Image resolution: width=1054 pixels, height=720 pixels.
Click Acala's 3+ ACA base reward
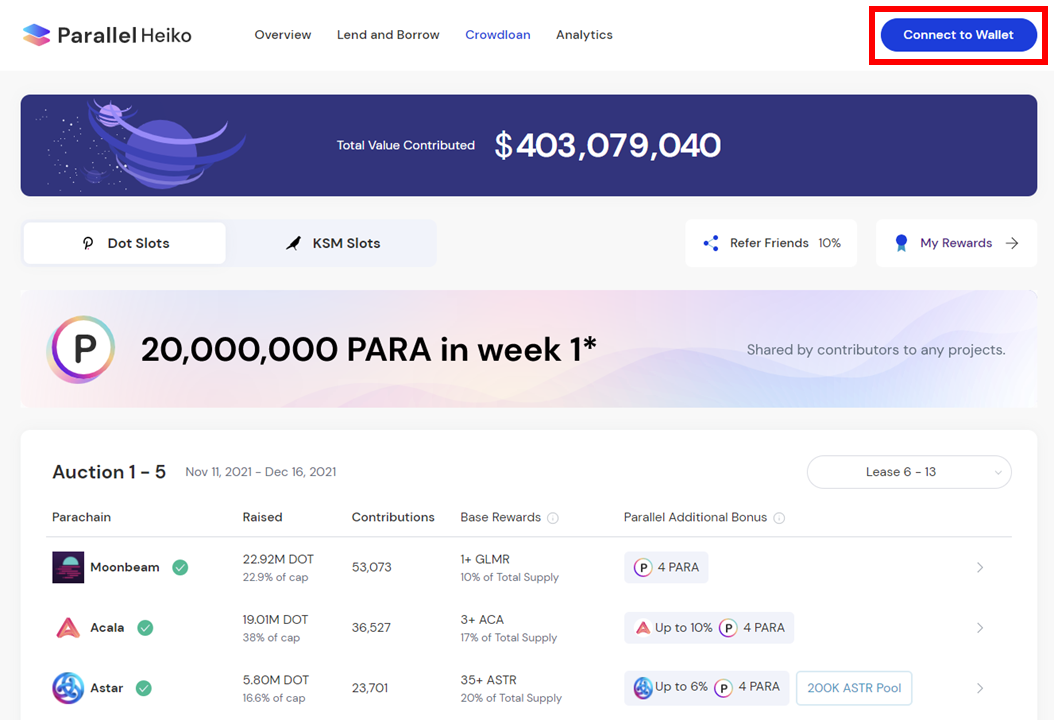[x=482, y=620]
